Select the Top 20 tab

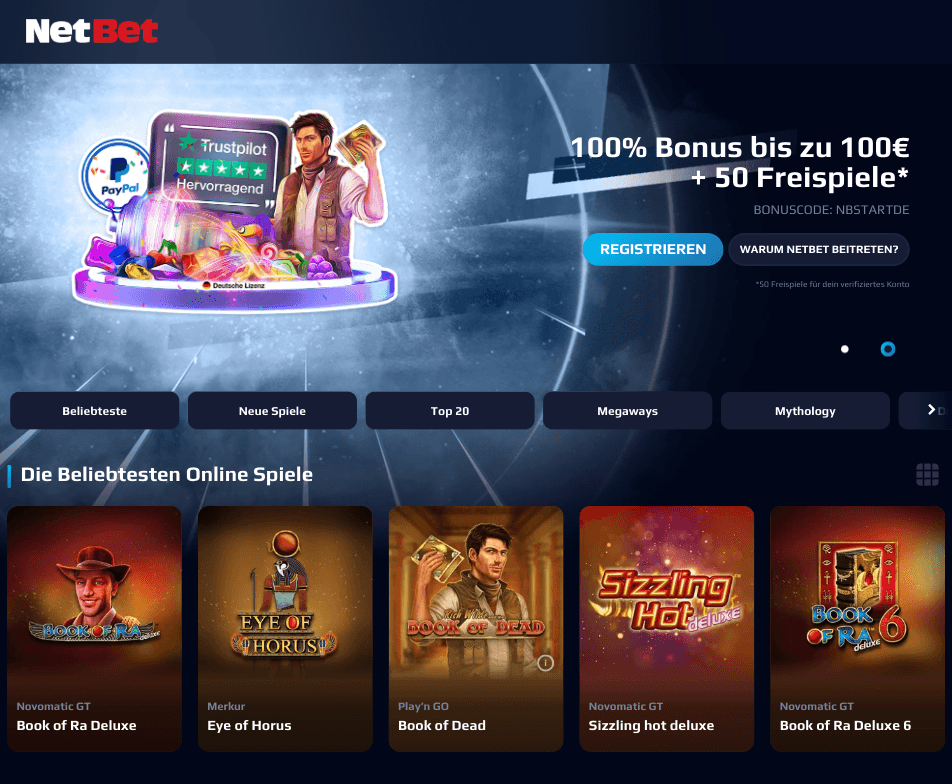(x=450, y=411)
